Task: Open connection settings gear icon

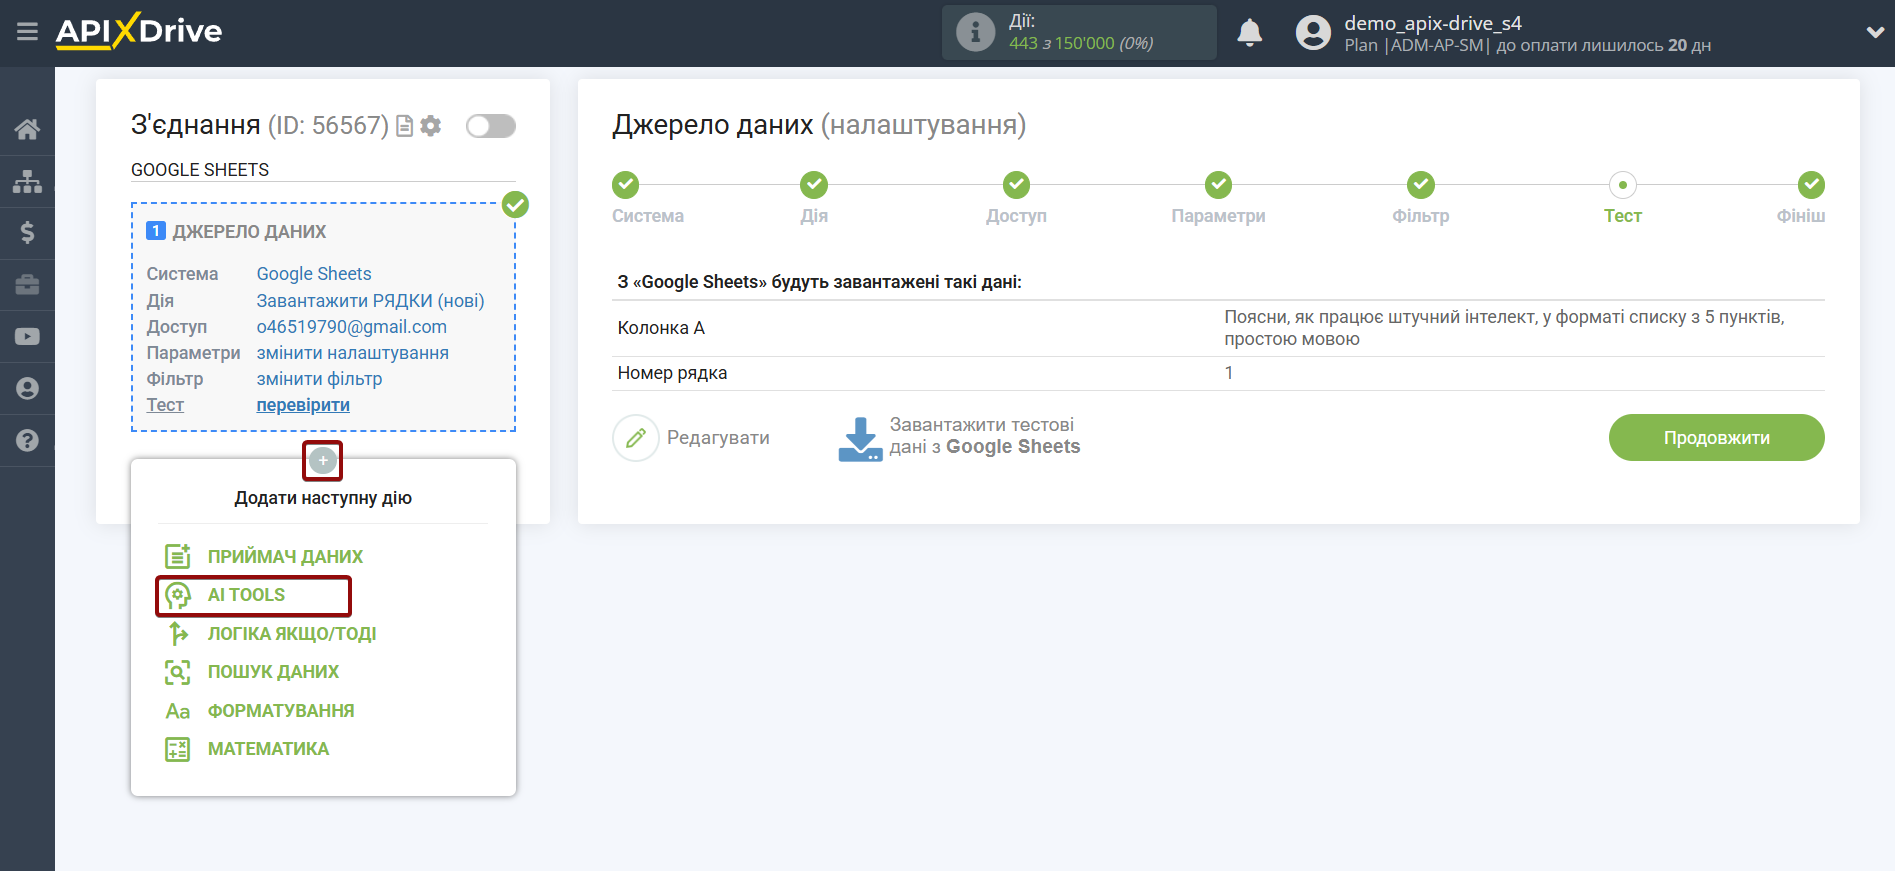Action: click(431, 126)
